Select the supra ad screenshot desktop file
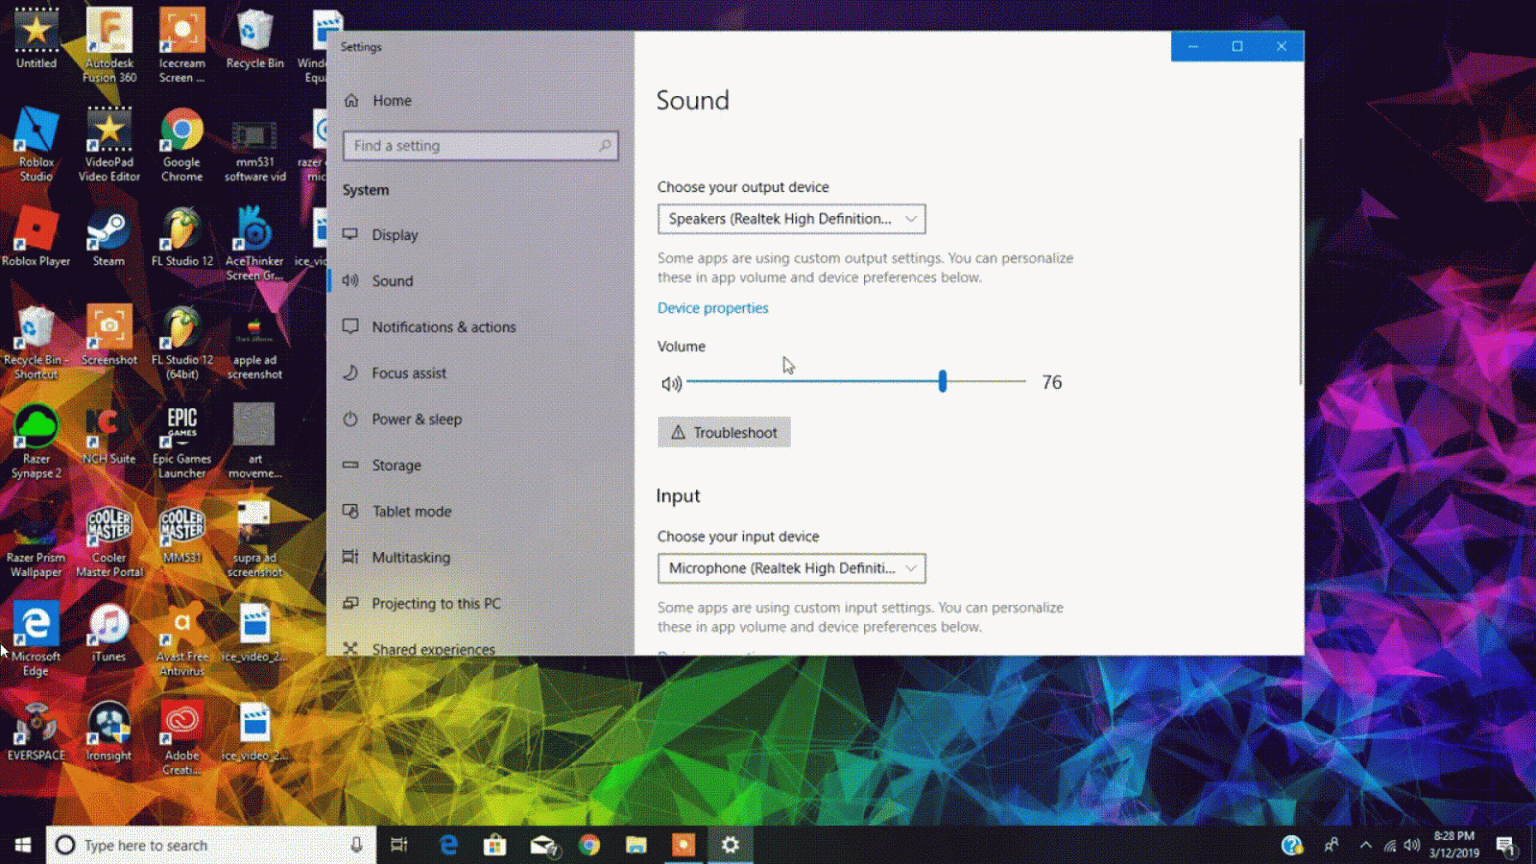This screenshot has width=1536, height=864. [x=255, y=541]
